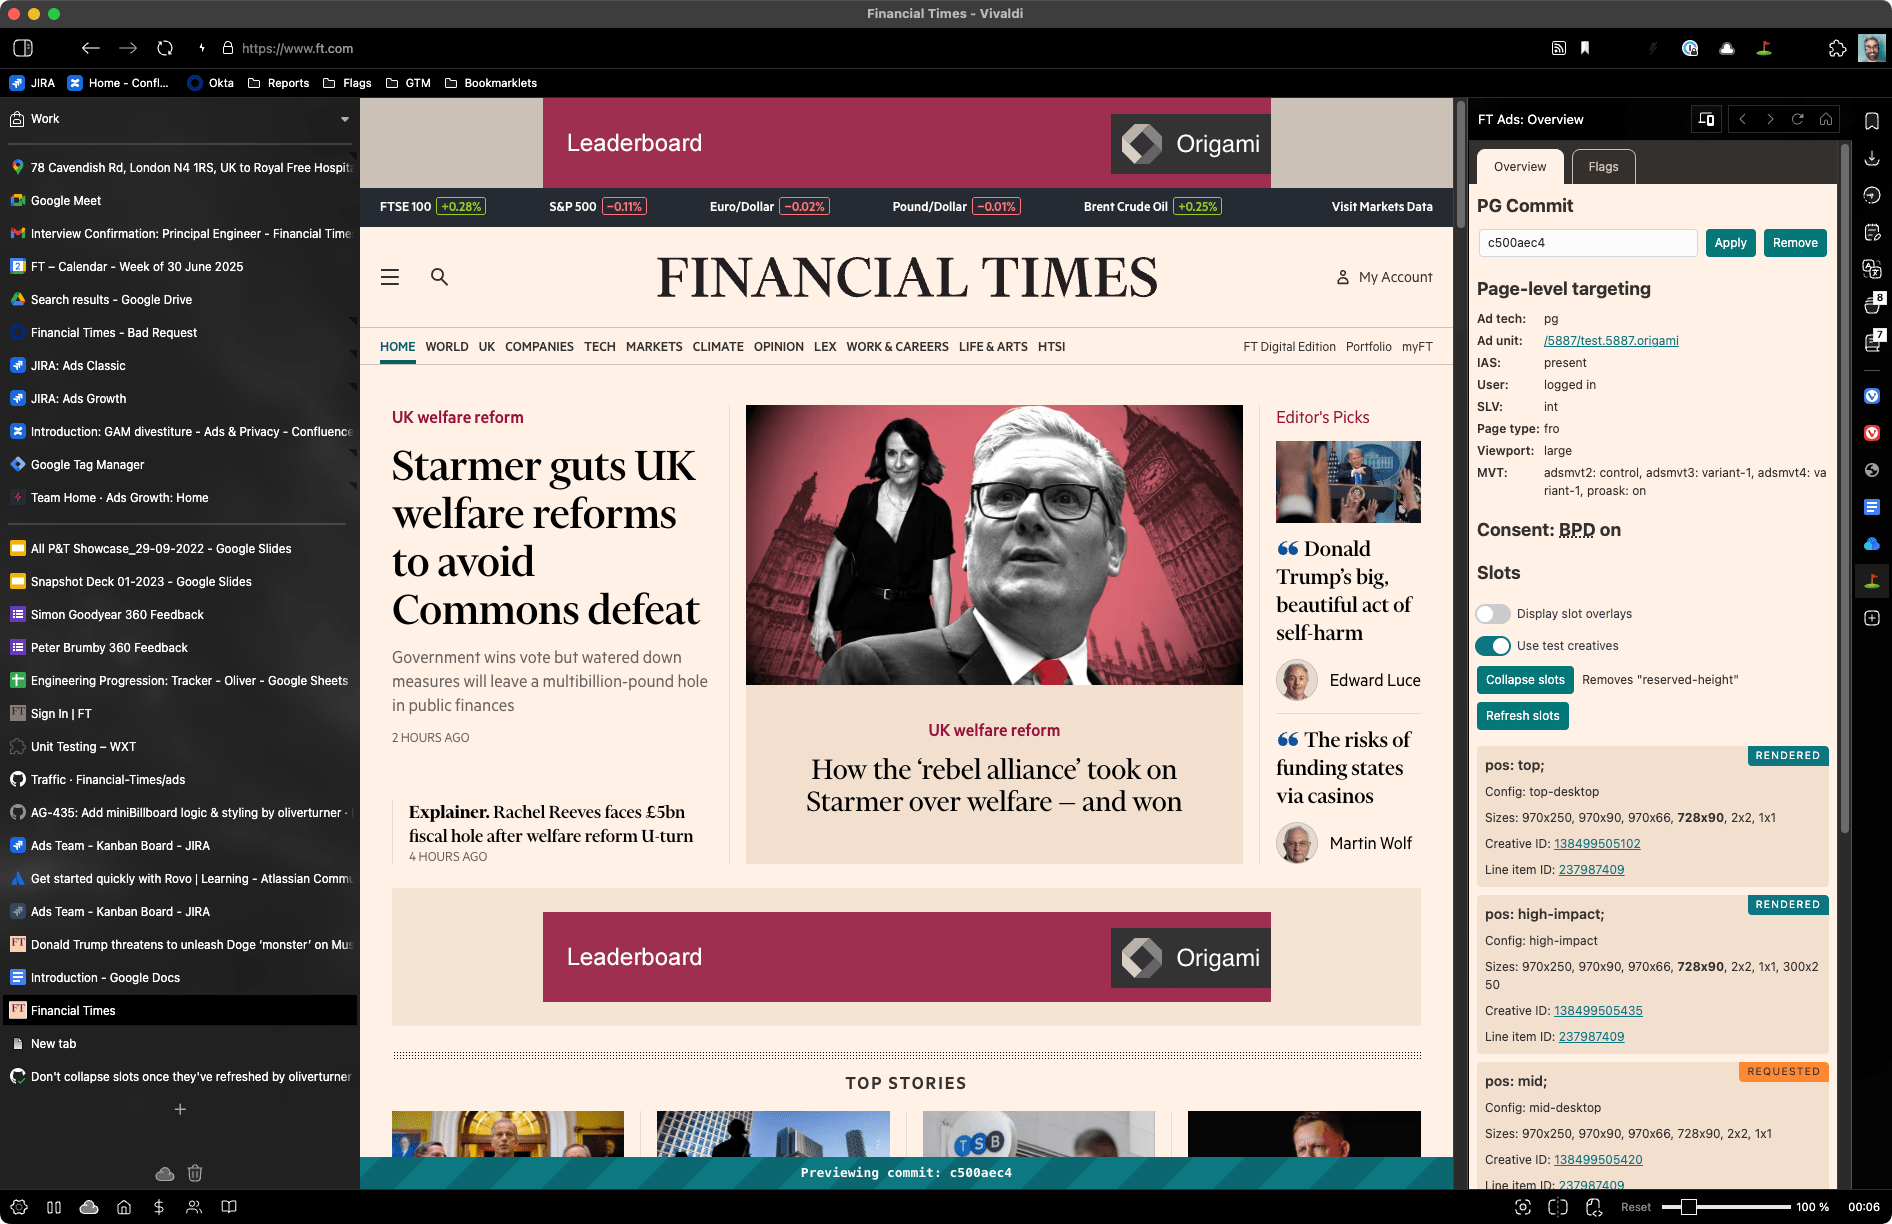
Task: Open creative ID 138499505102 link
Action: click(x=1597, y=844)
